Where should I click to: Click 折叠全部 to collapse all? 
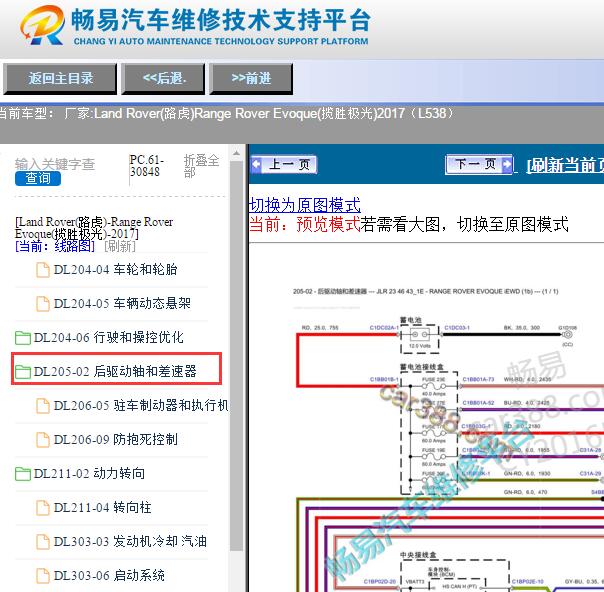(201, 166)
